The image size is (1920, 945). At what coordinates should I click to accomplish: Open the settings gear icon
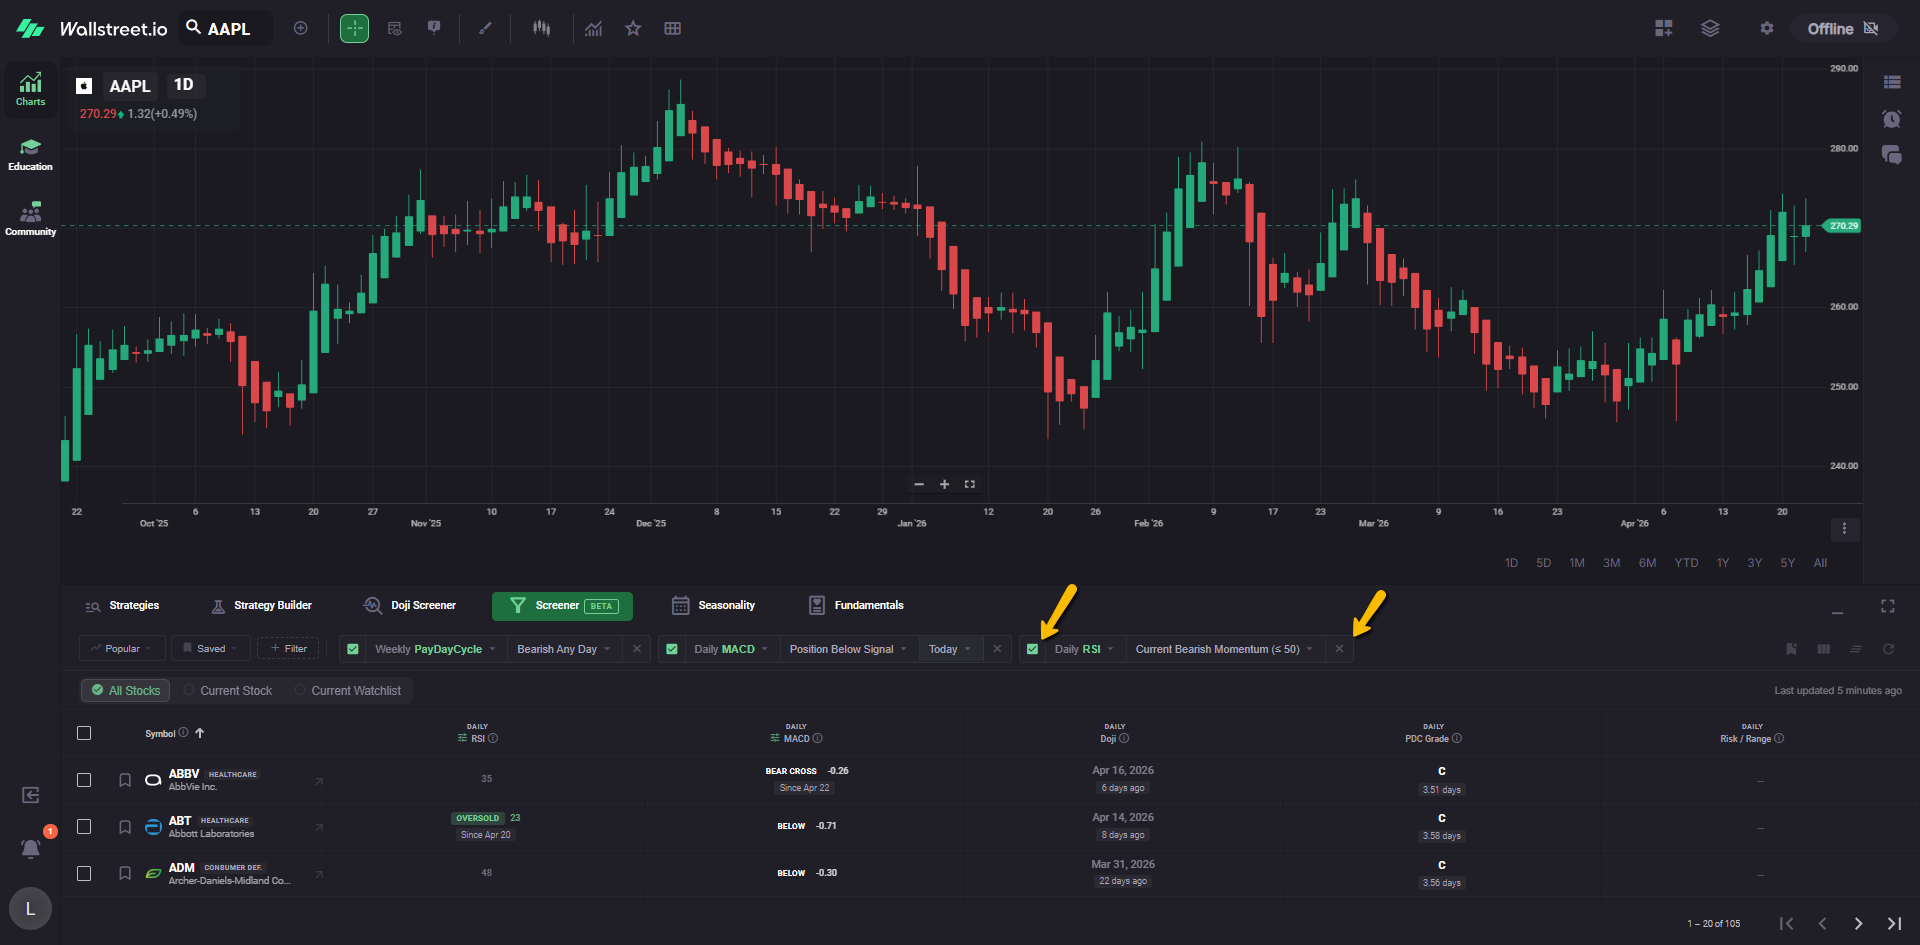coord(1766,29)
